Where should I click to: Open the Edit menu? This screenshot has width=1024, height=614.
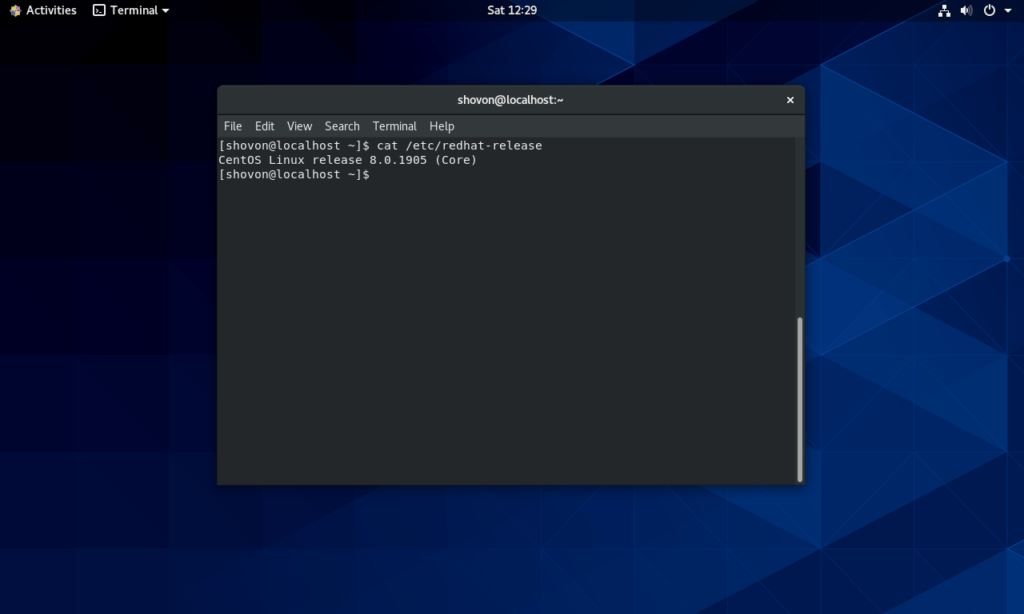[x=264, y=126]
